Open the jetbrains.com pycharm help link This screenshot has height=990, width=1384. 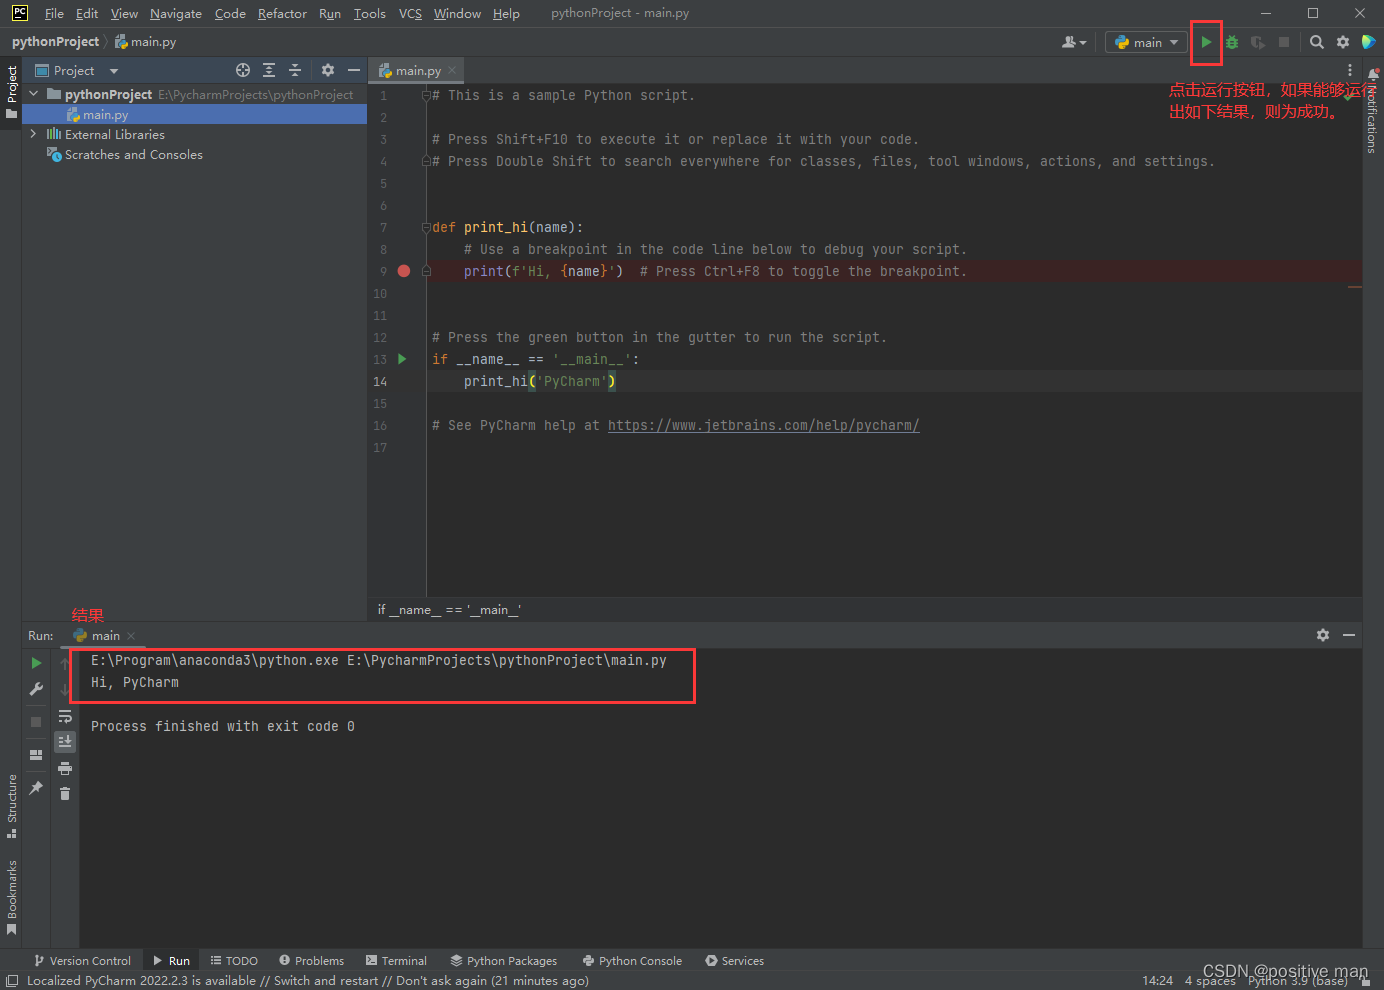click(x=763, y=426)
